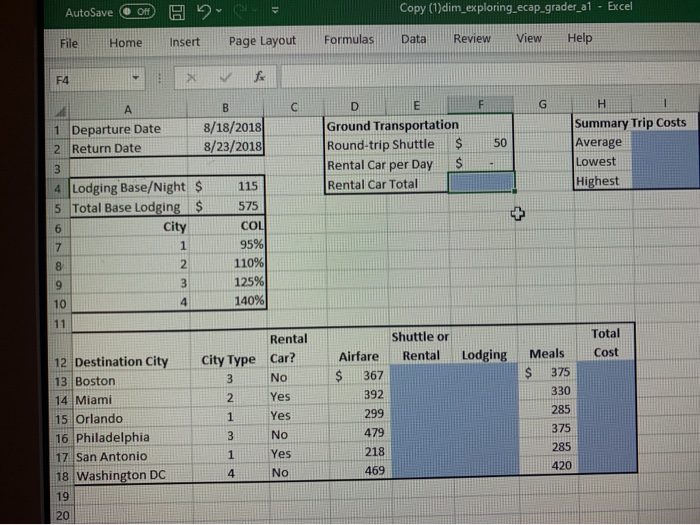Select the blue Rental Car Total cell
This screenshot has height=525, width=700.
[x=481, y=182]
